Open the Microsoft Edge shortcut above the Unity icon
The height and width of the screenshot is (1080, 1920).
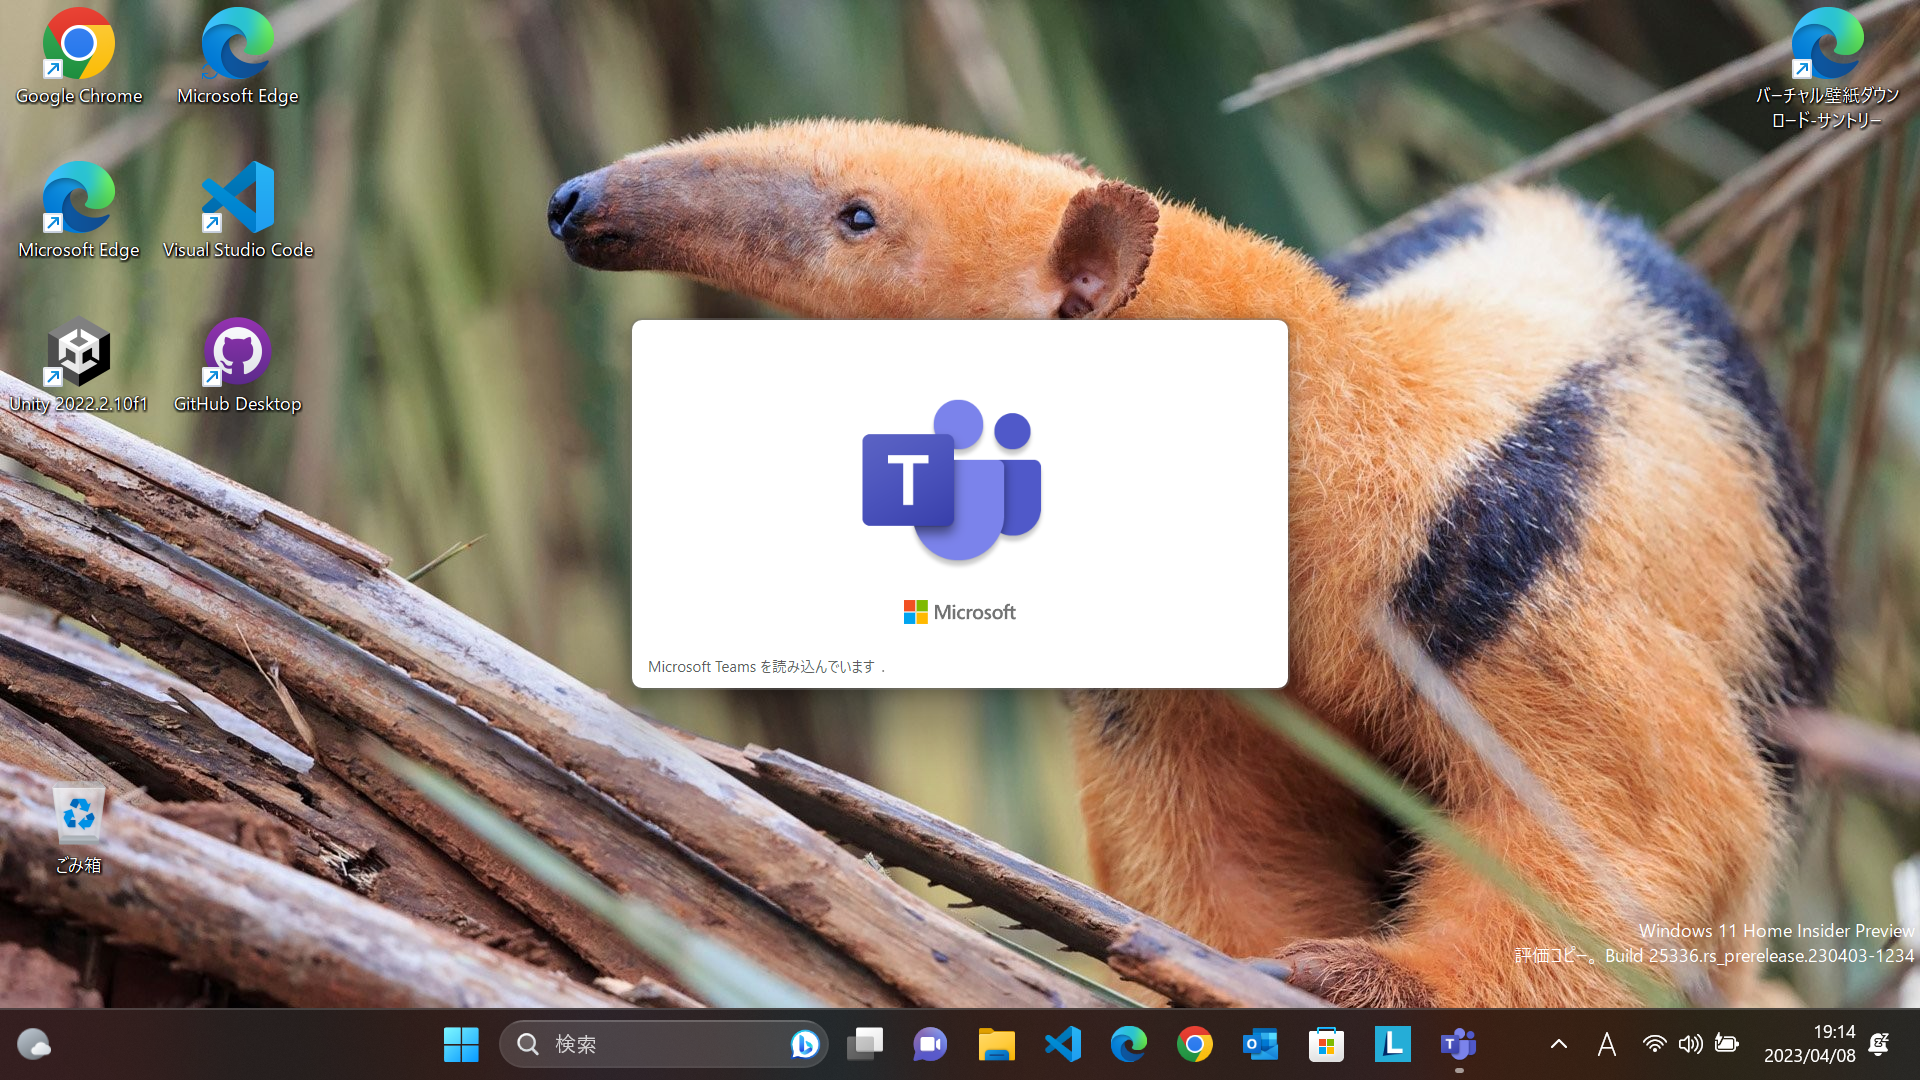point(79,211)
